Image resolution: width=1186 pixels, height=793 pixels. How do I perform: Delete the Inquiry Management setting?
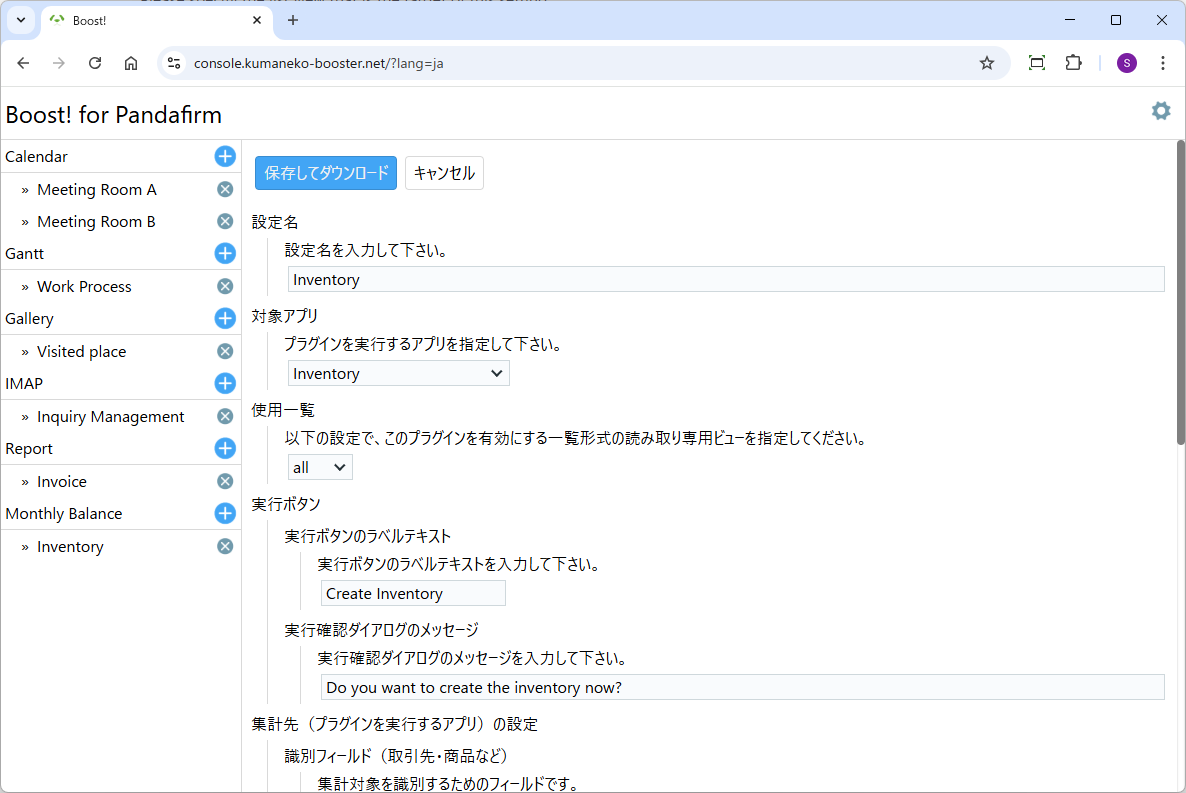click(225, 416)
